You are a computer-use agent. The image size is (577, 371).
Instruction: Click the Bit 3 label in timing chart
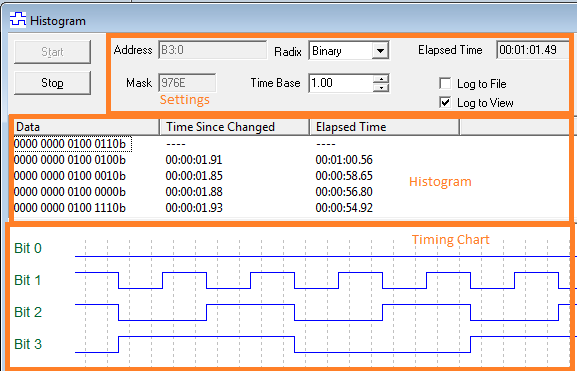(x=28, y=344)
